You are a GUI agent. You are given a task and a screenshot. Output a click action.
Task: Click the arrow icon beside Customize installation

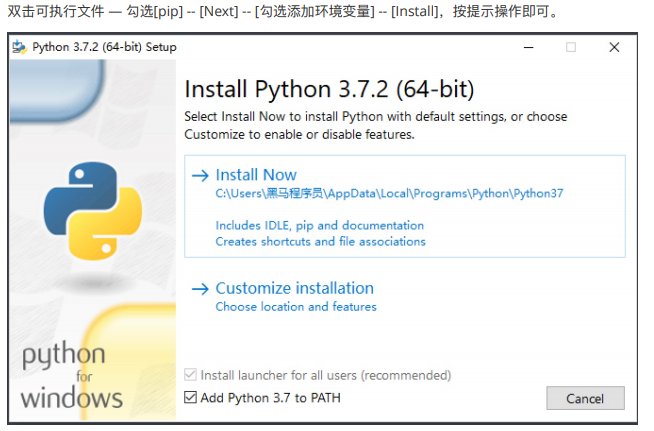pyautogui.click(x=199, y=288)
